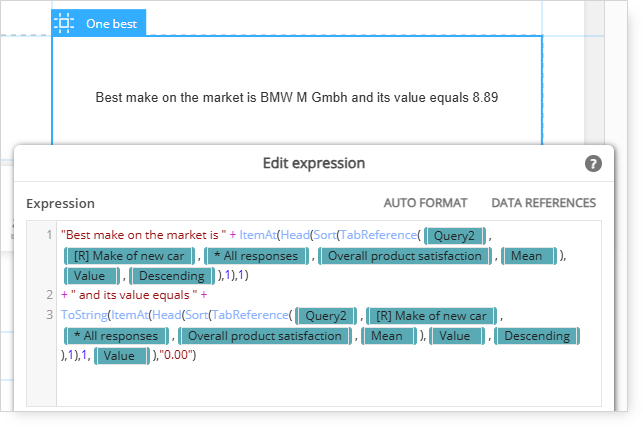Click the AUTO FORMAT button

(x=425, y=203)
